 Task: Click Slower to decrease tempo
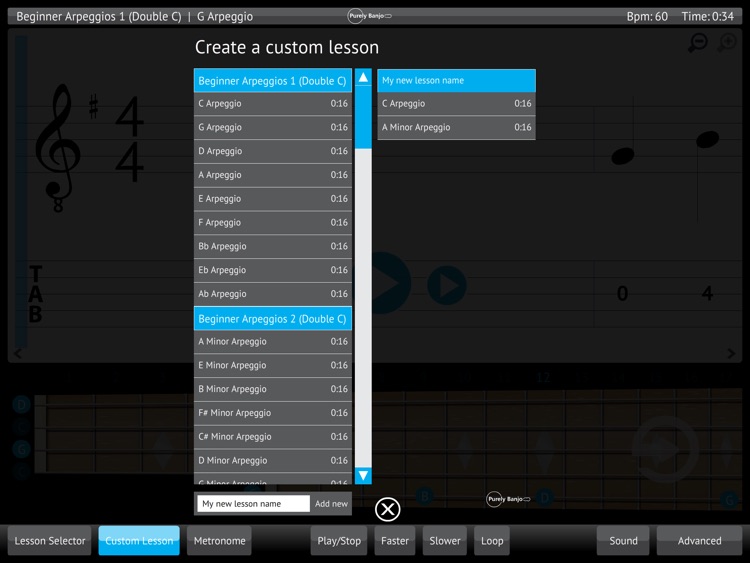(x=445, y=541)
